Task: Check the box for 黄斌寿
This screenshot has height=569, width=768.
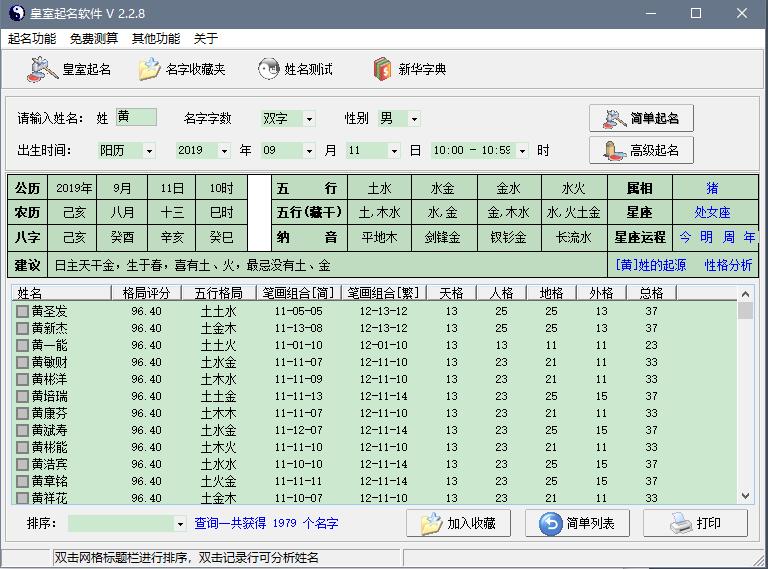Action: [x=22, y=430]
